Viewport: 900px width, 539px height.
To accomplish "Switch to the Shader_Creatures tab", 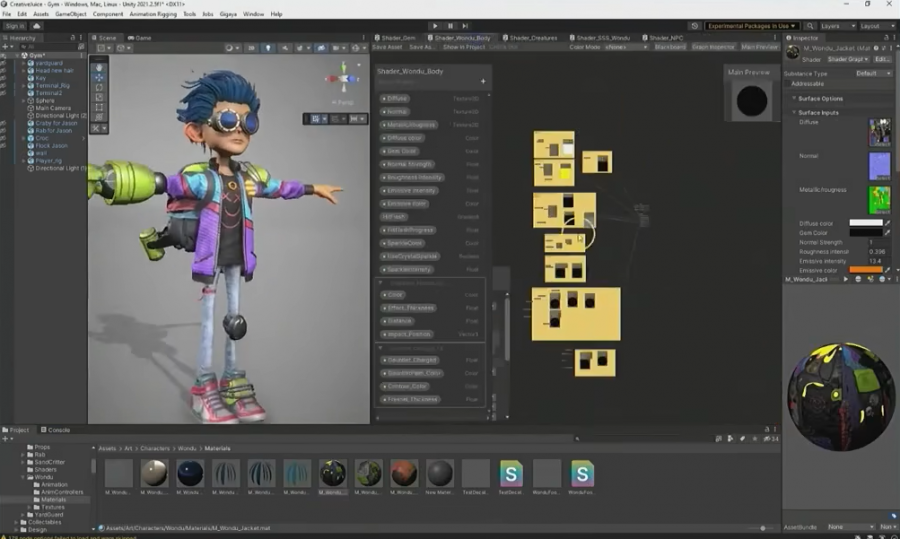I will (x=530, y=38).
